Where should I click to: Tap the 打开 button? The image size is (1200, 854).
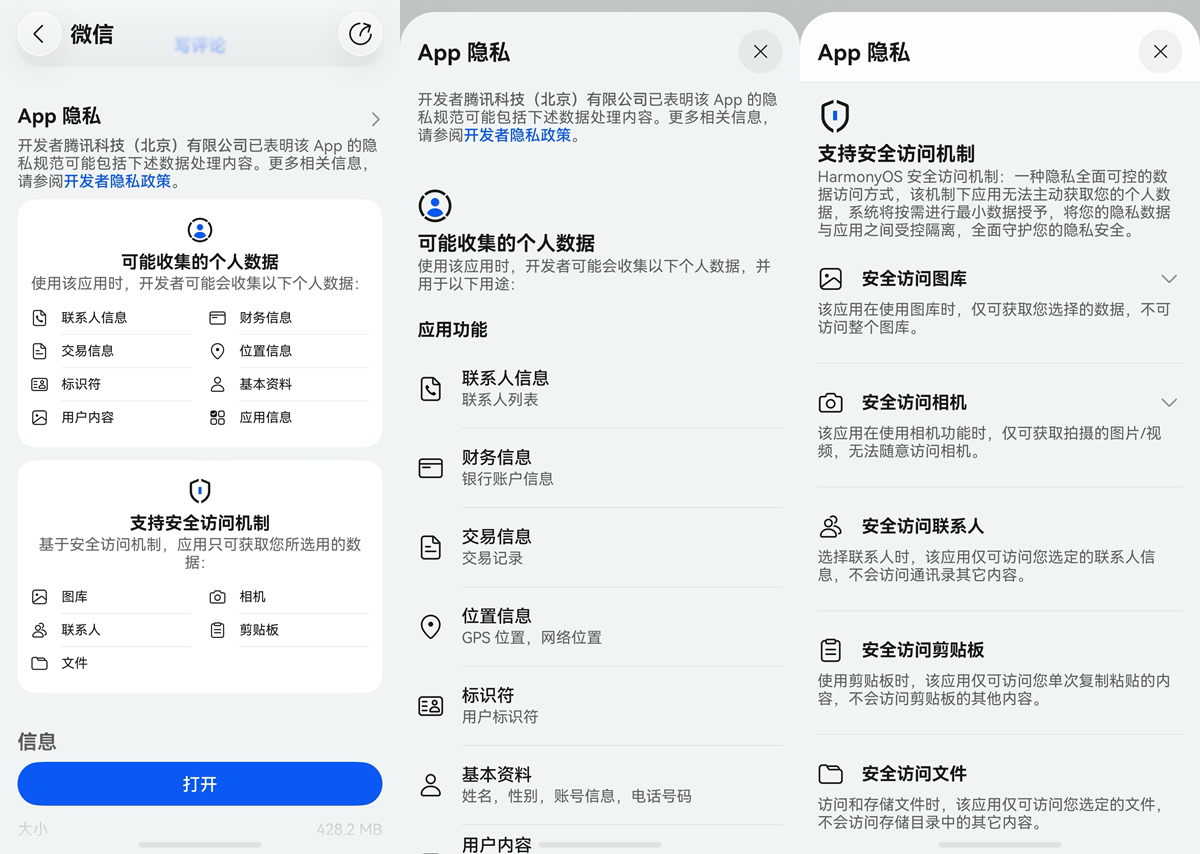coord(200,784)
